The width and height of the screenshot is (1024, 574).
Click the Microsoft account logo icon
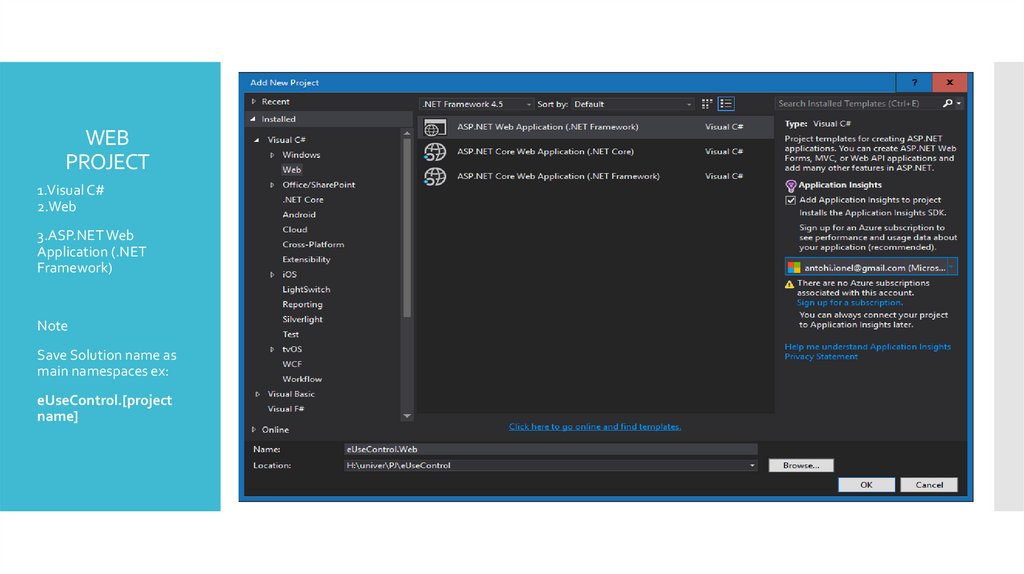[794, 268]
